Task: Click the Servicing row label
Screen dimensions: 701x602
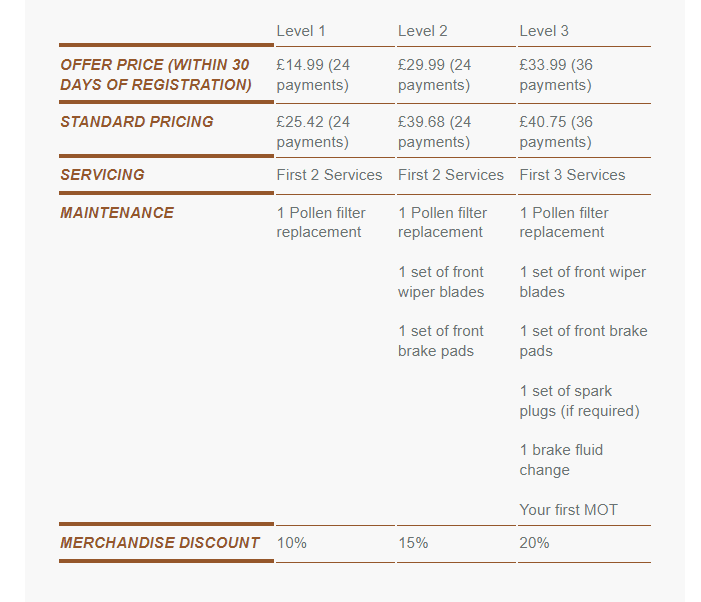Action: 102,175
